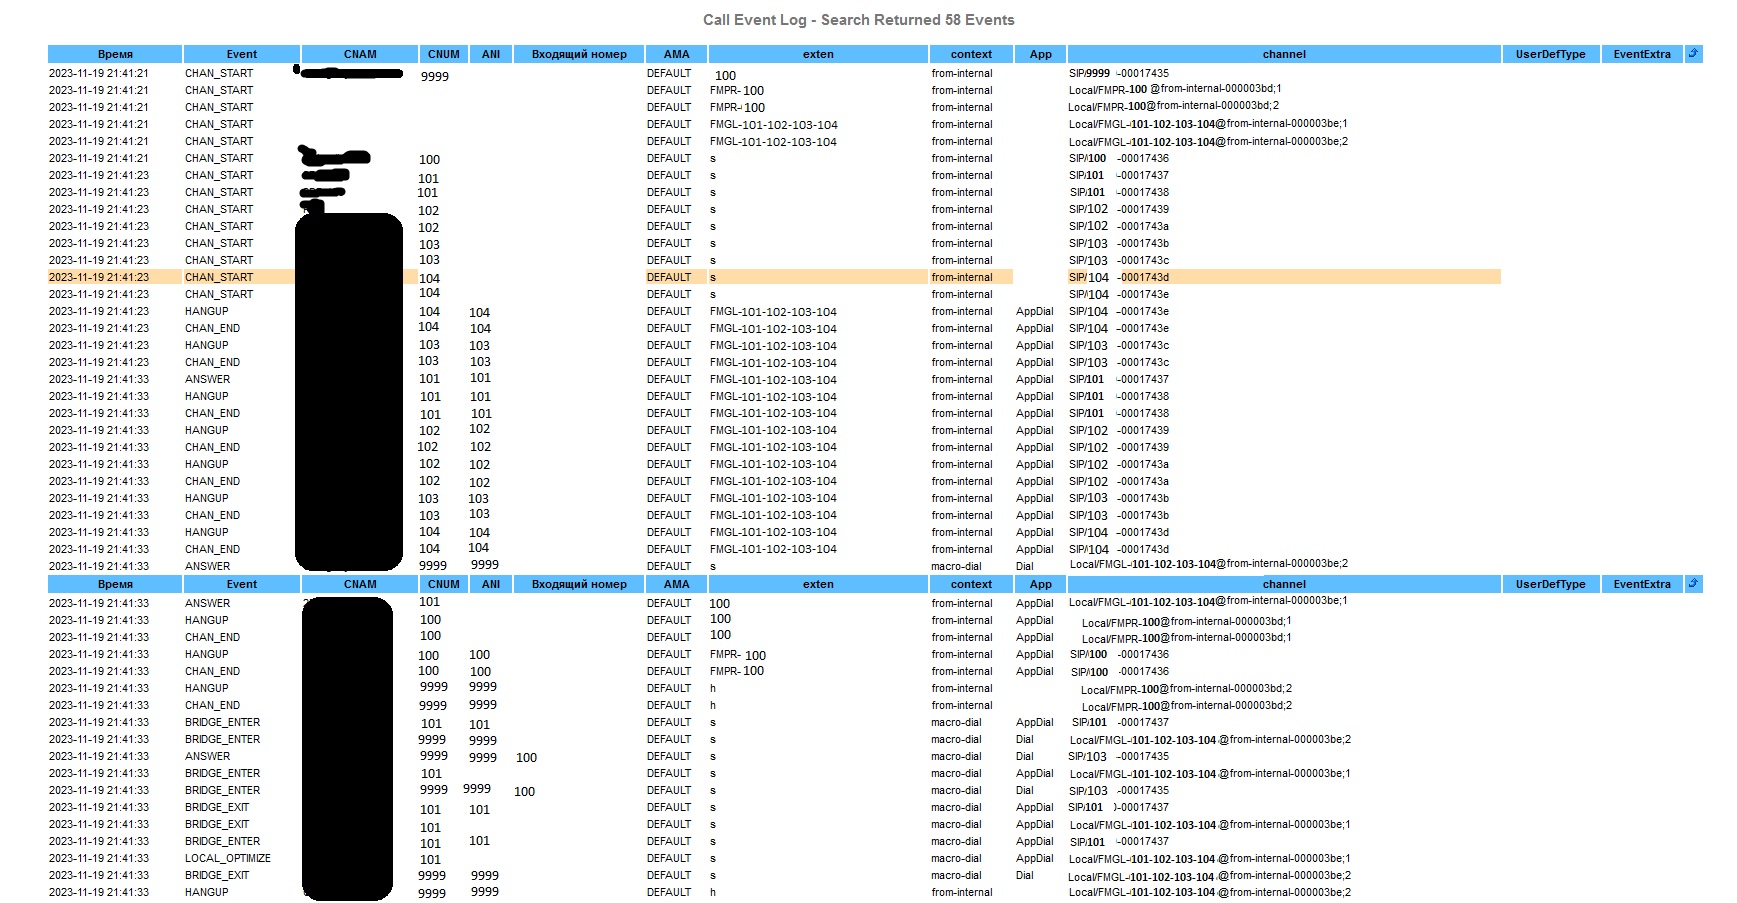1737x903 pixels.
Task: Select the lower table's AMA column header
Action: [x=676, y=585]
